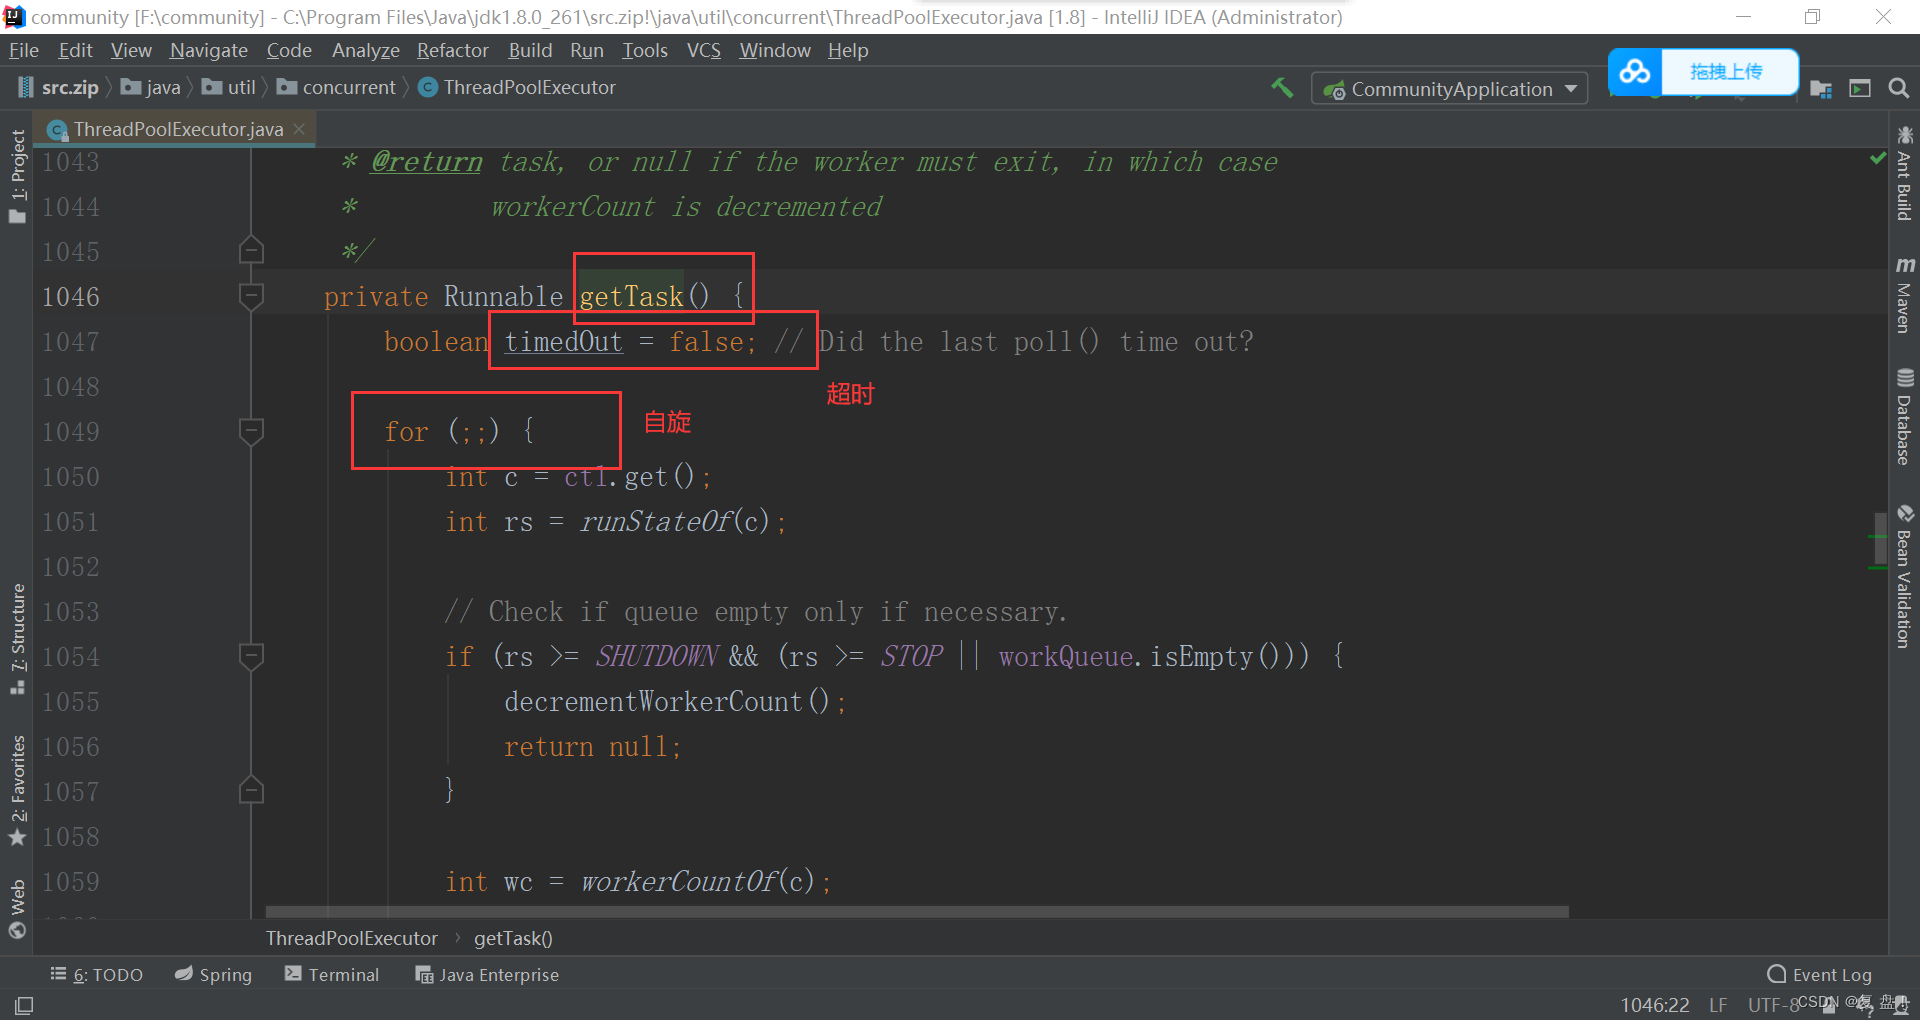Open the Favorites tool window
Image resolution: width=1920 pixels, height=1020 pixels.
tap(17, 791)
